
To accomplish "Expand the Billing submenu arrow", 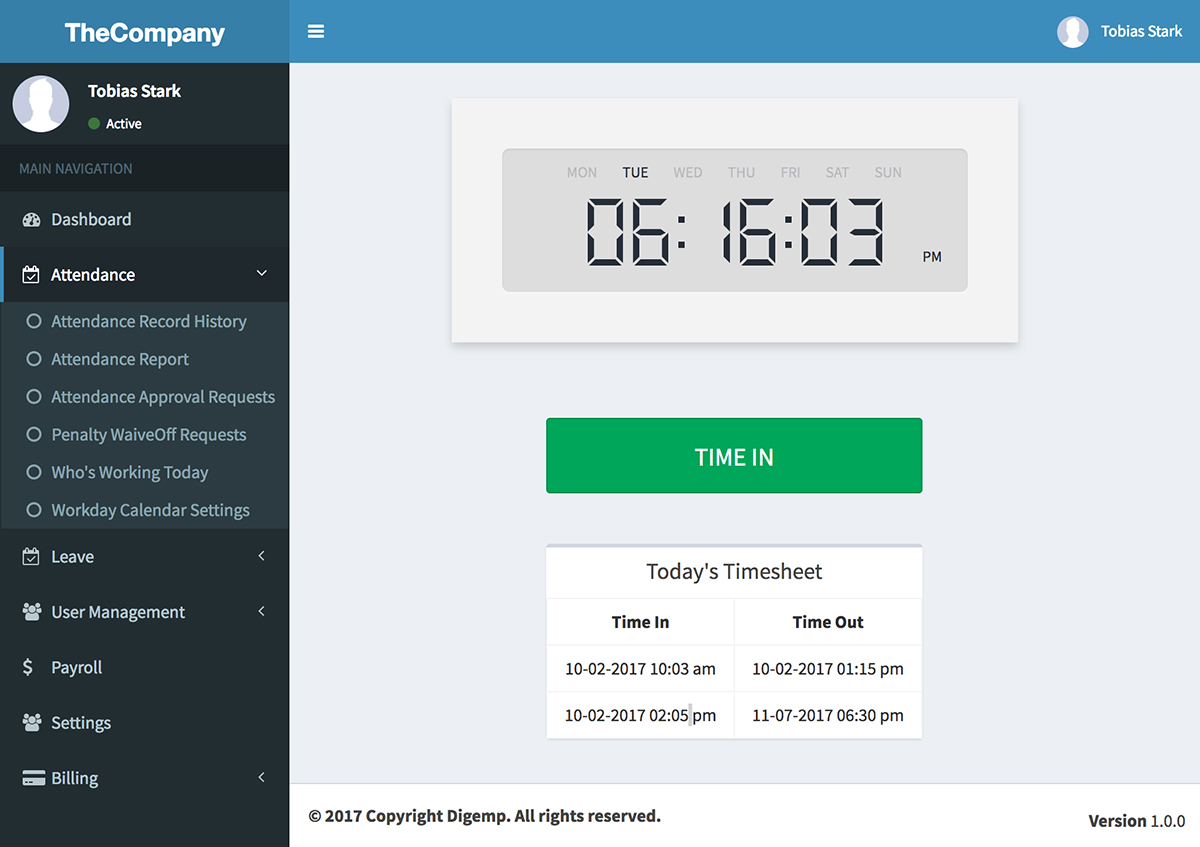I will point(262,777).
